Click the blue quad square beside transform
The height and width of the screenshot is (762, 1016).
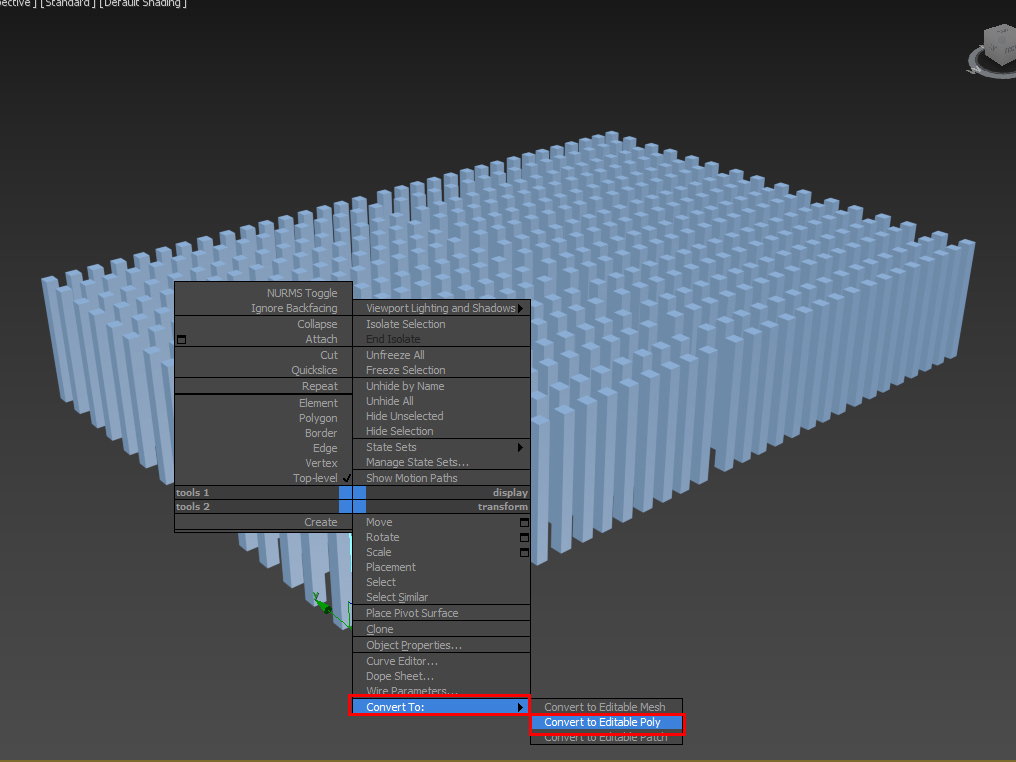click(x=360, y=506)
